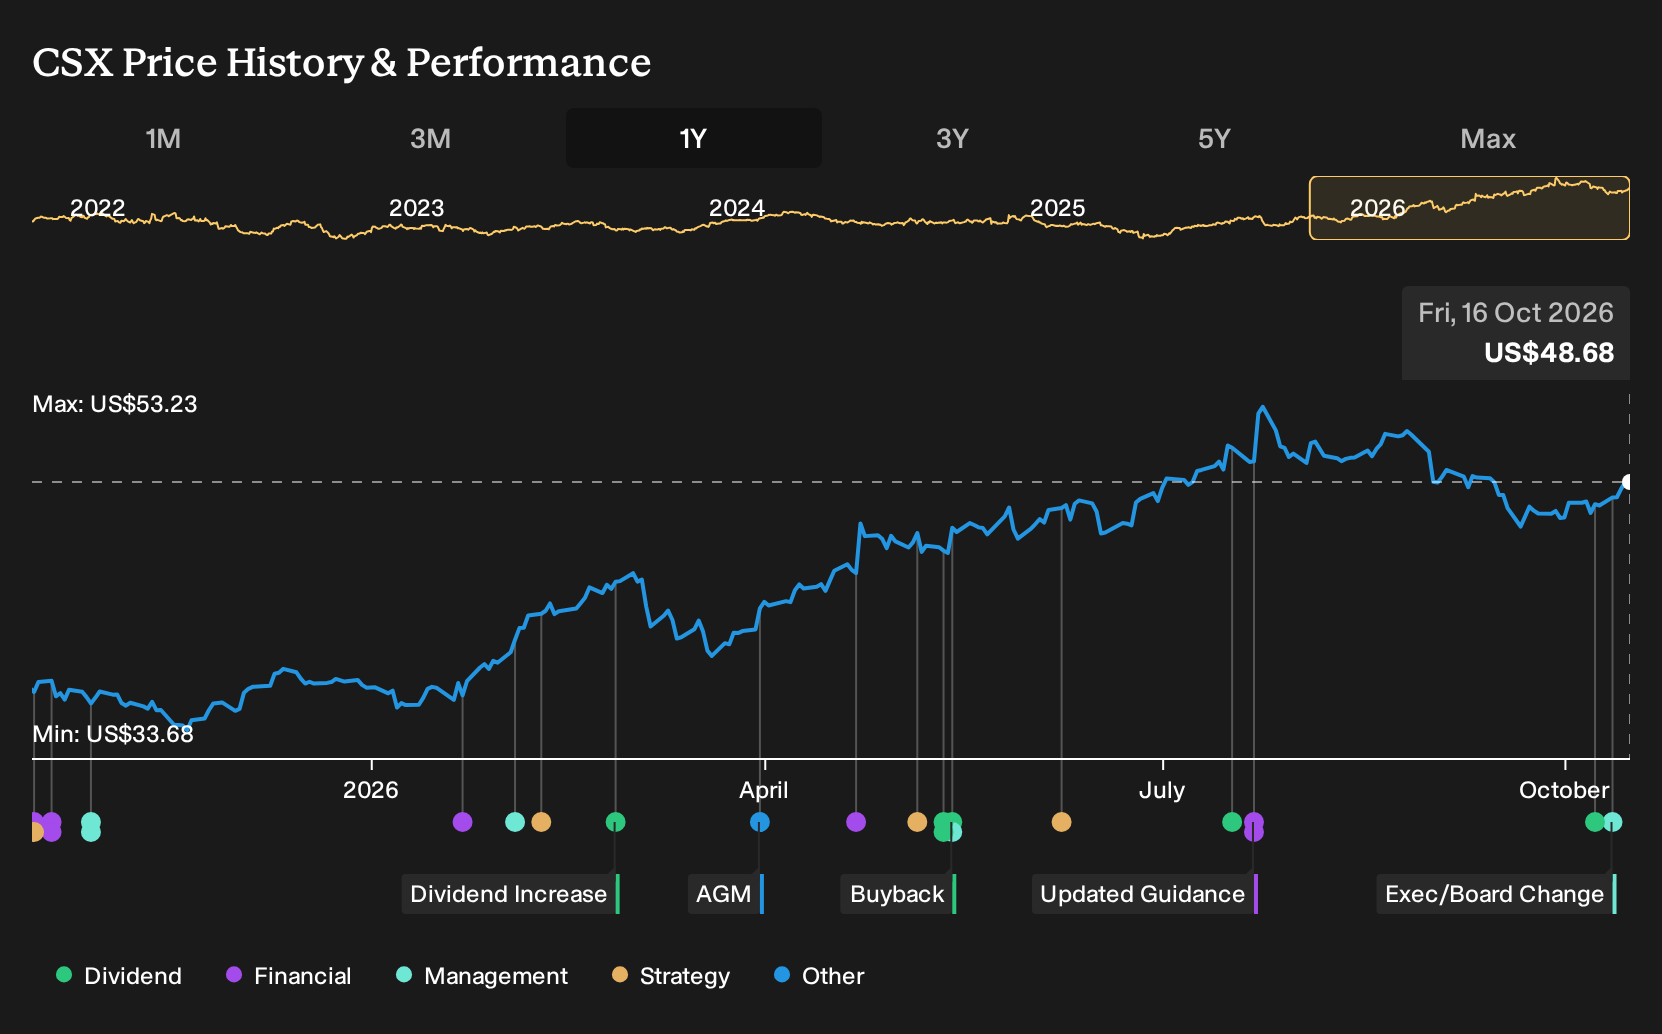Toggle the Financial legend filter
This screenshot has width=1662, height=1034.
(x=289, y=976)
